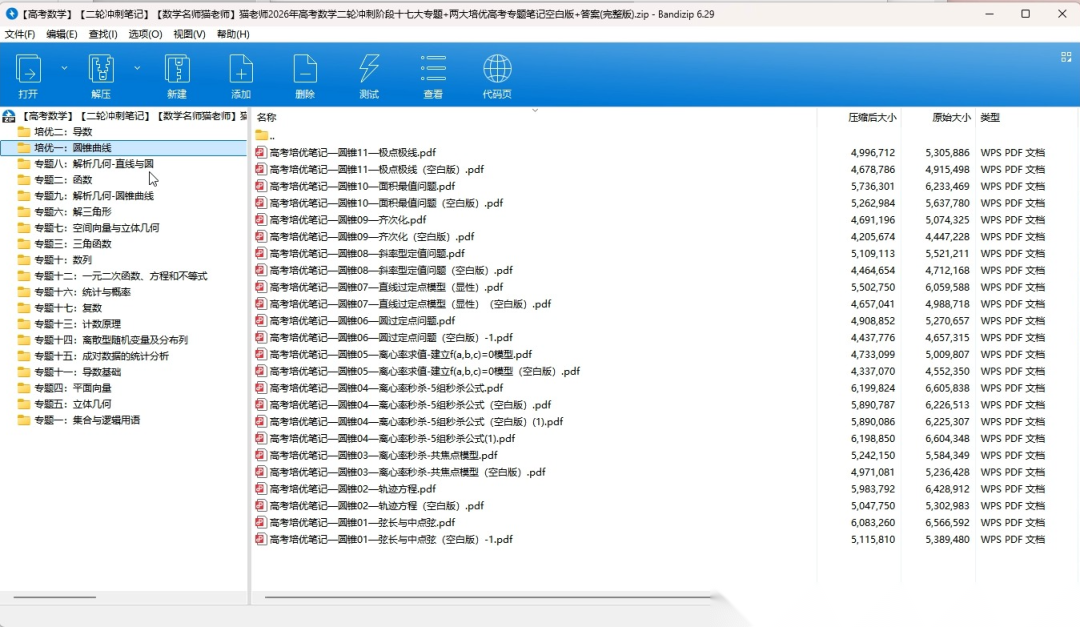This screenshot has width=1080, height=627.
Task: Select file 高考培优笔记—圆锥11—极点极线.pdf
Action: [x=352, y=153]
